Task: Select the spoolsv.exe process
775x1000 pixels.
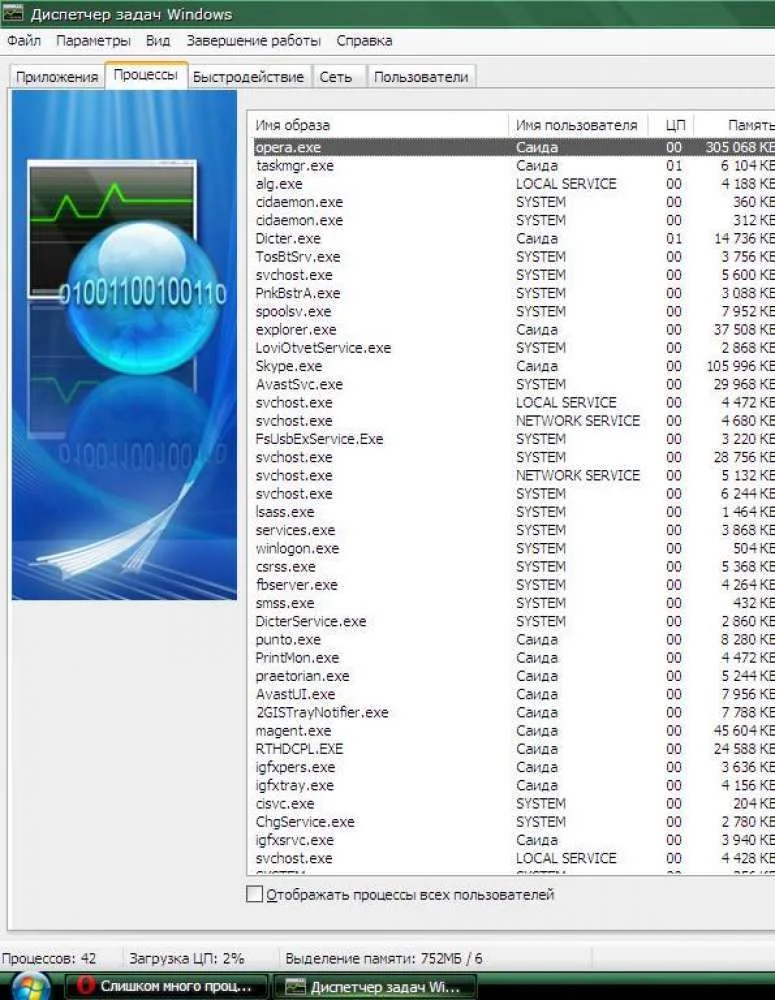Action: click(x=514, y=311)
